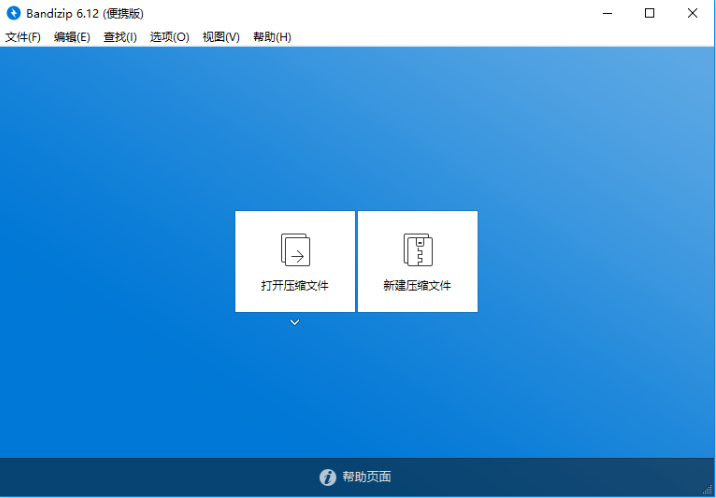Open the 编辑(E) menu
This screenshot has height=498, width=716.
tap(72, 37)
